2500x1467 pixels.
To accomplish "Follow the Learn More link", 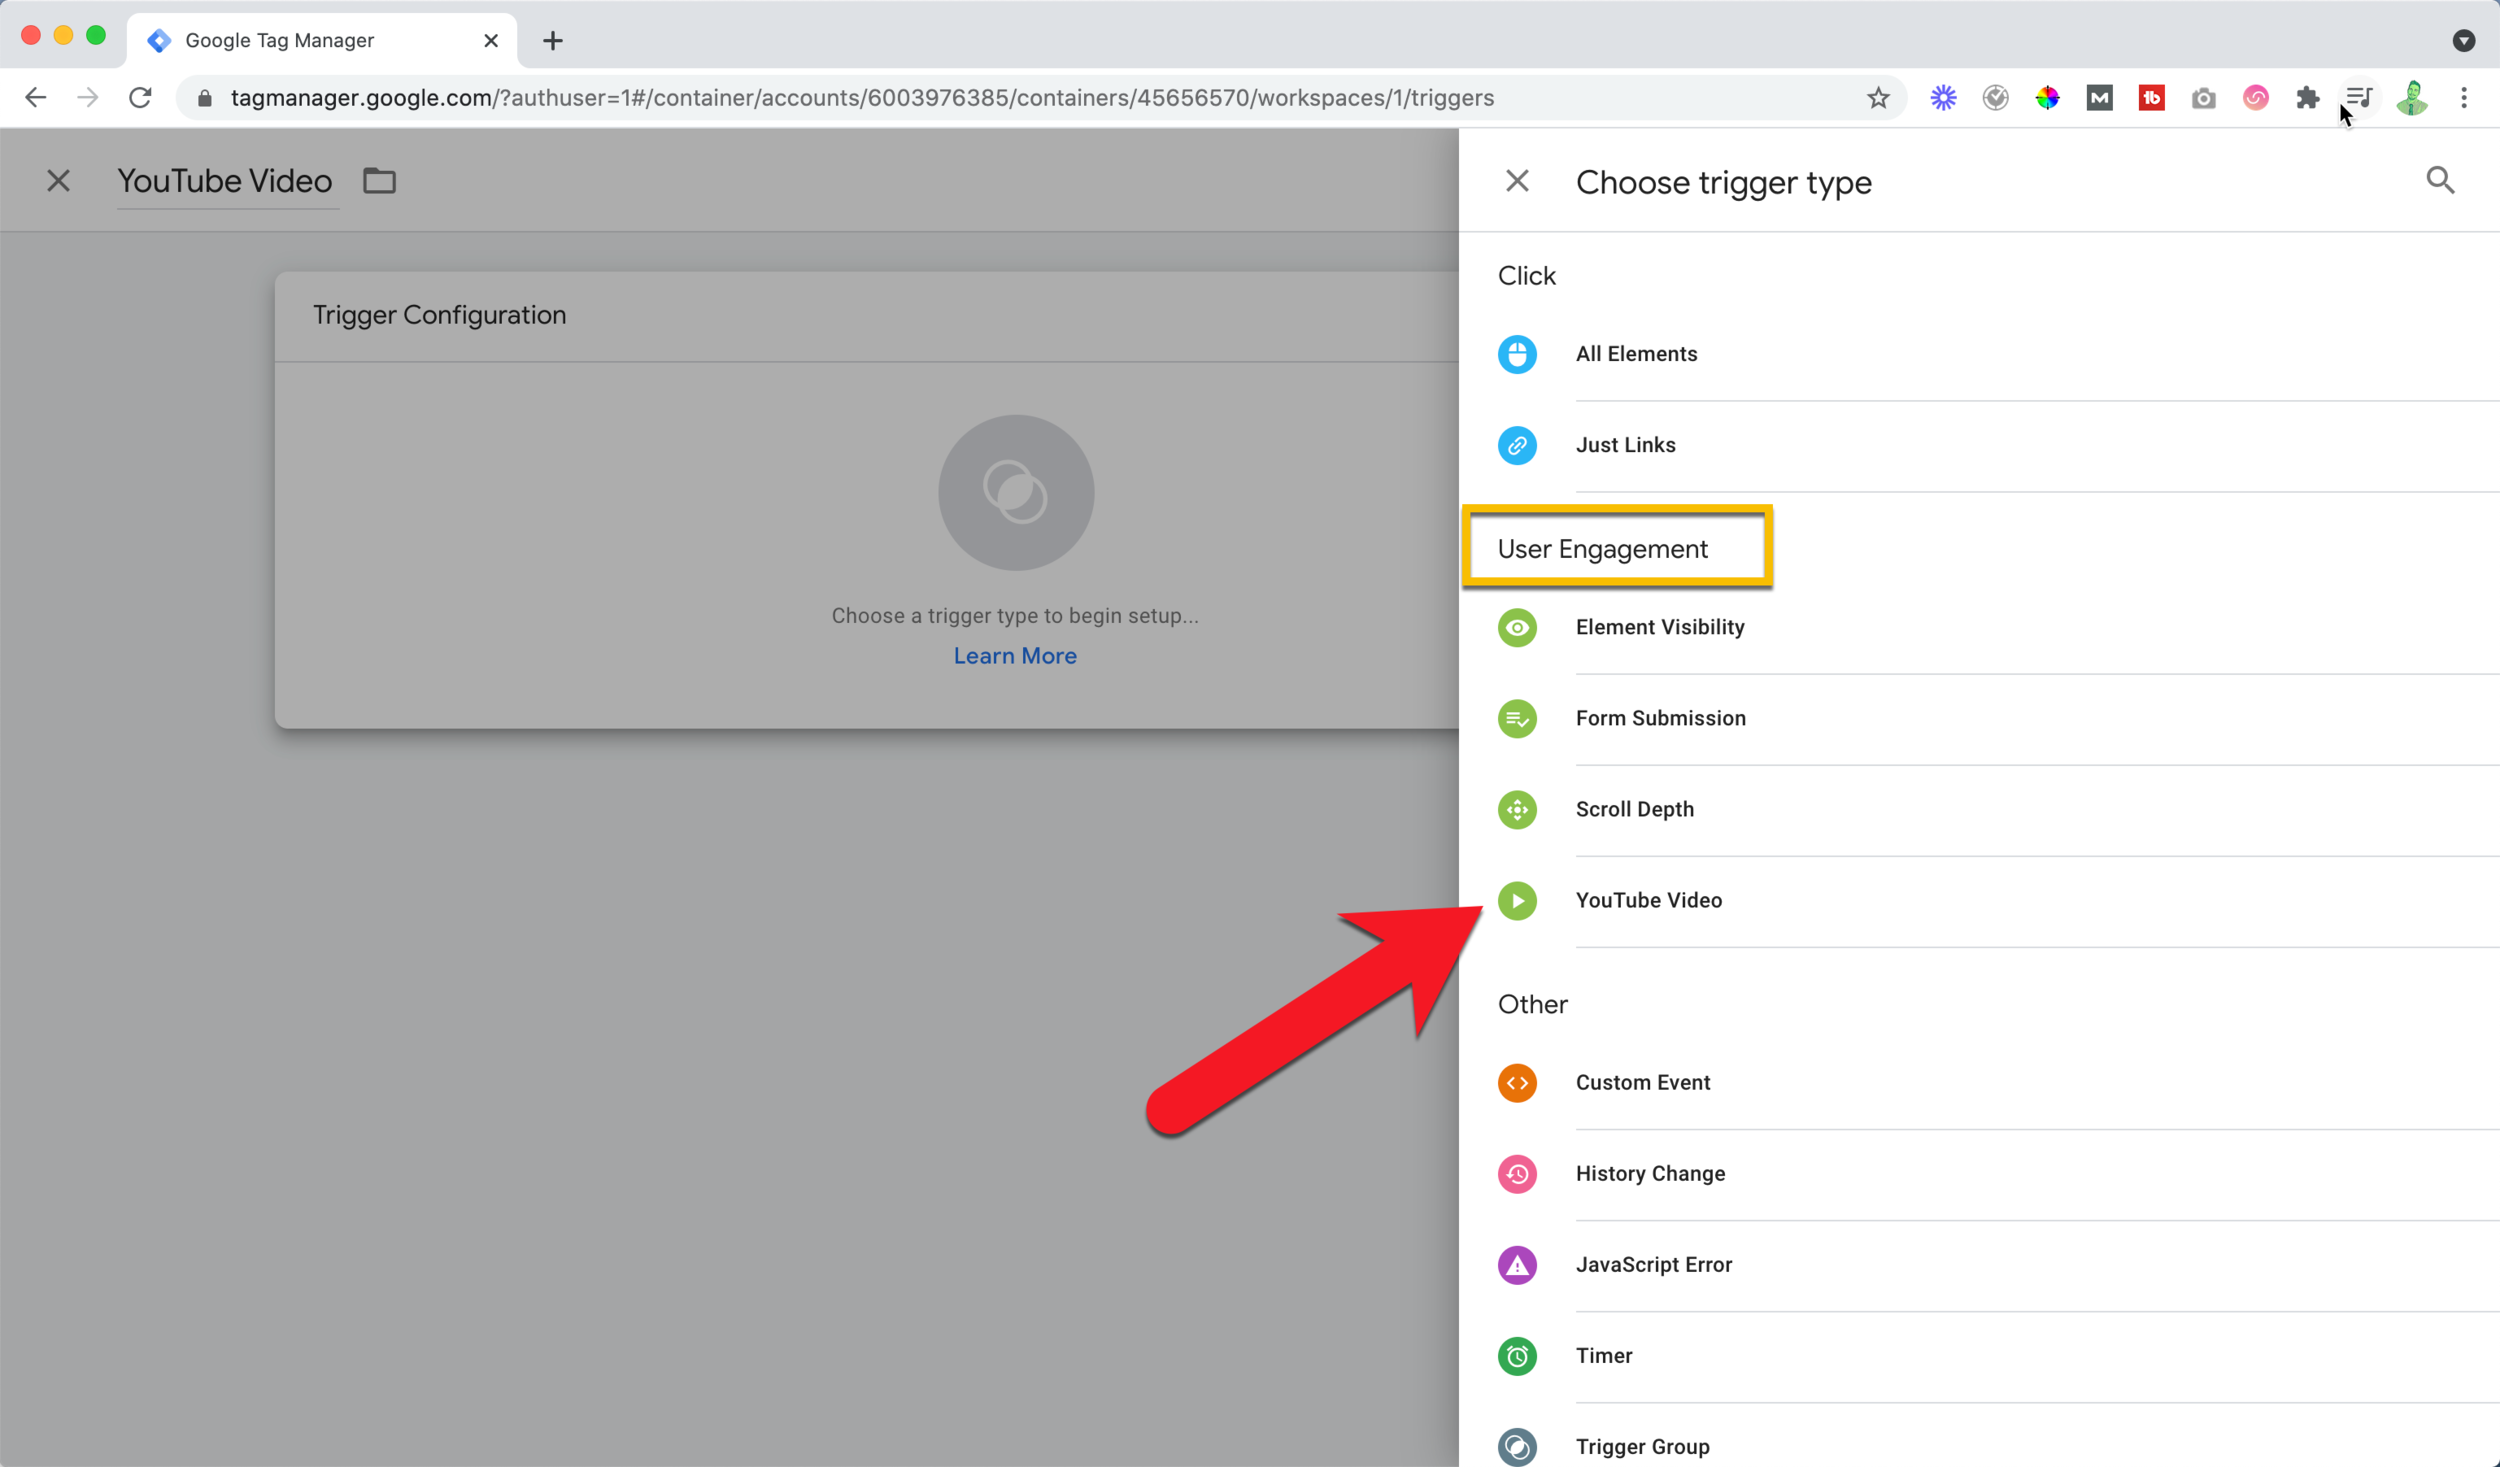I will click(x=1014, y=656).
